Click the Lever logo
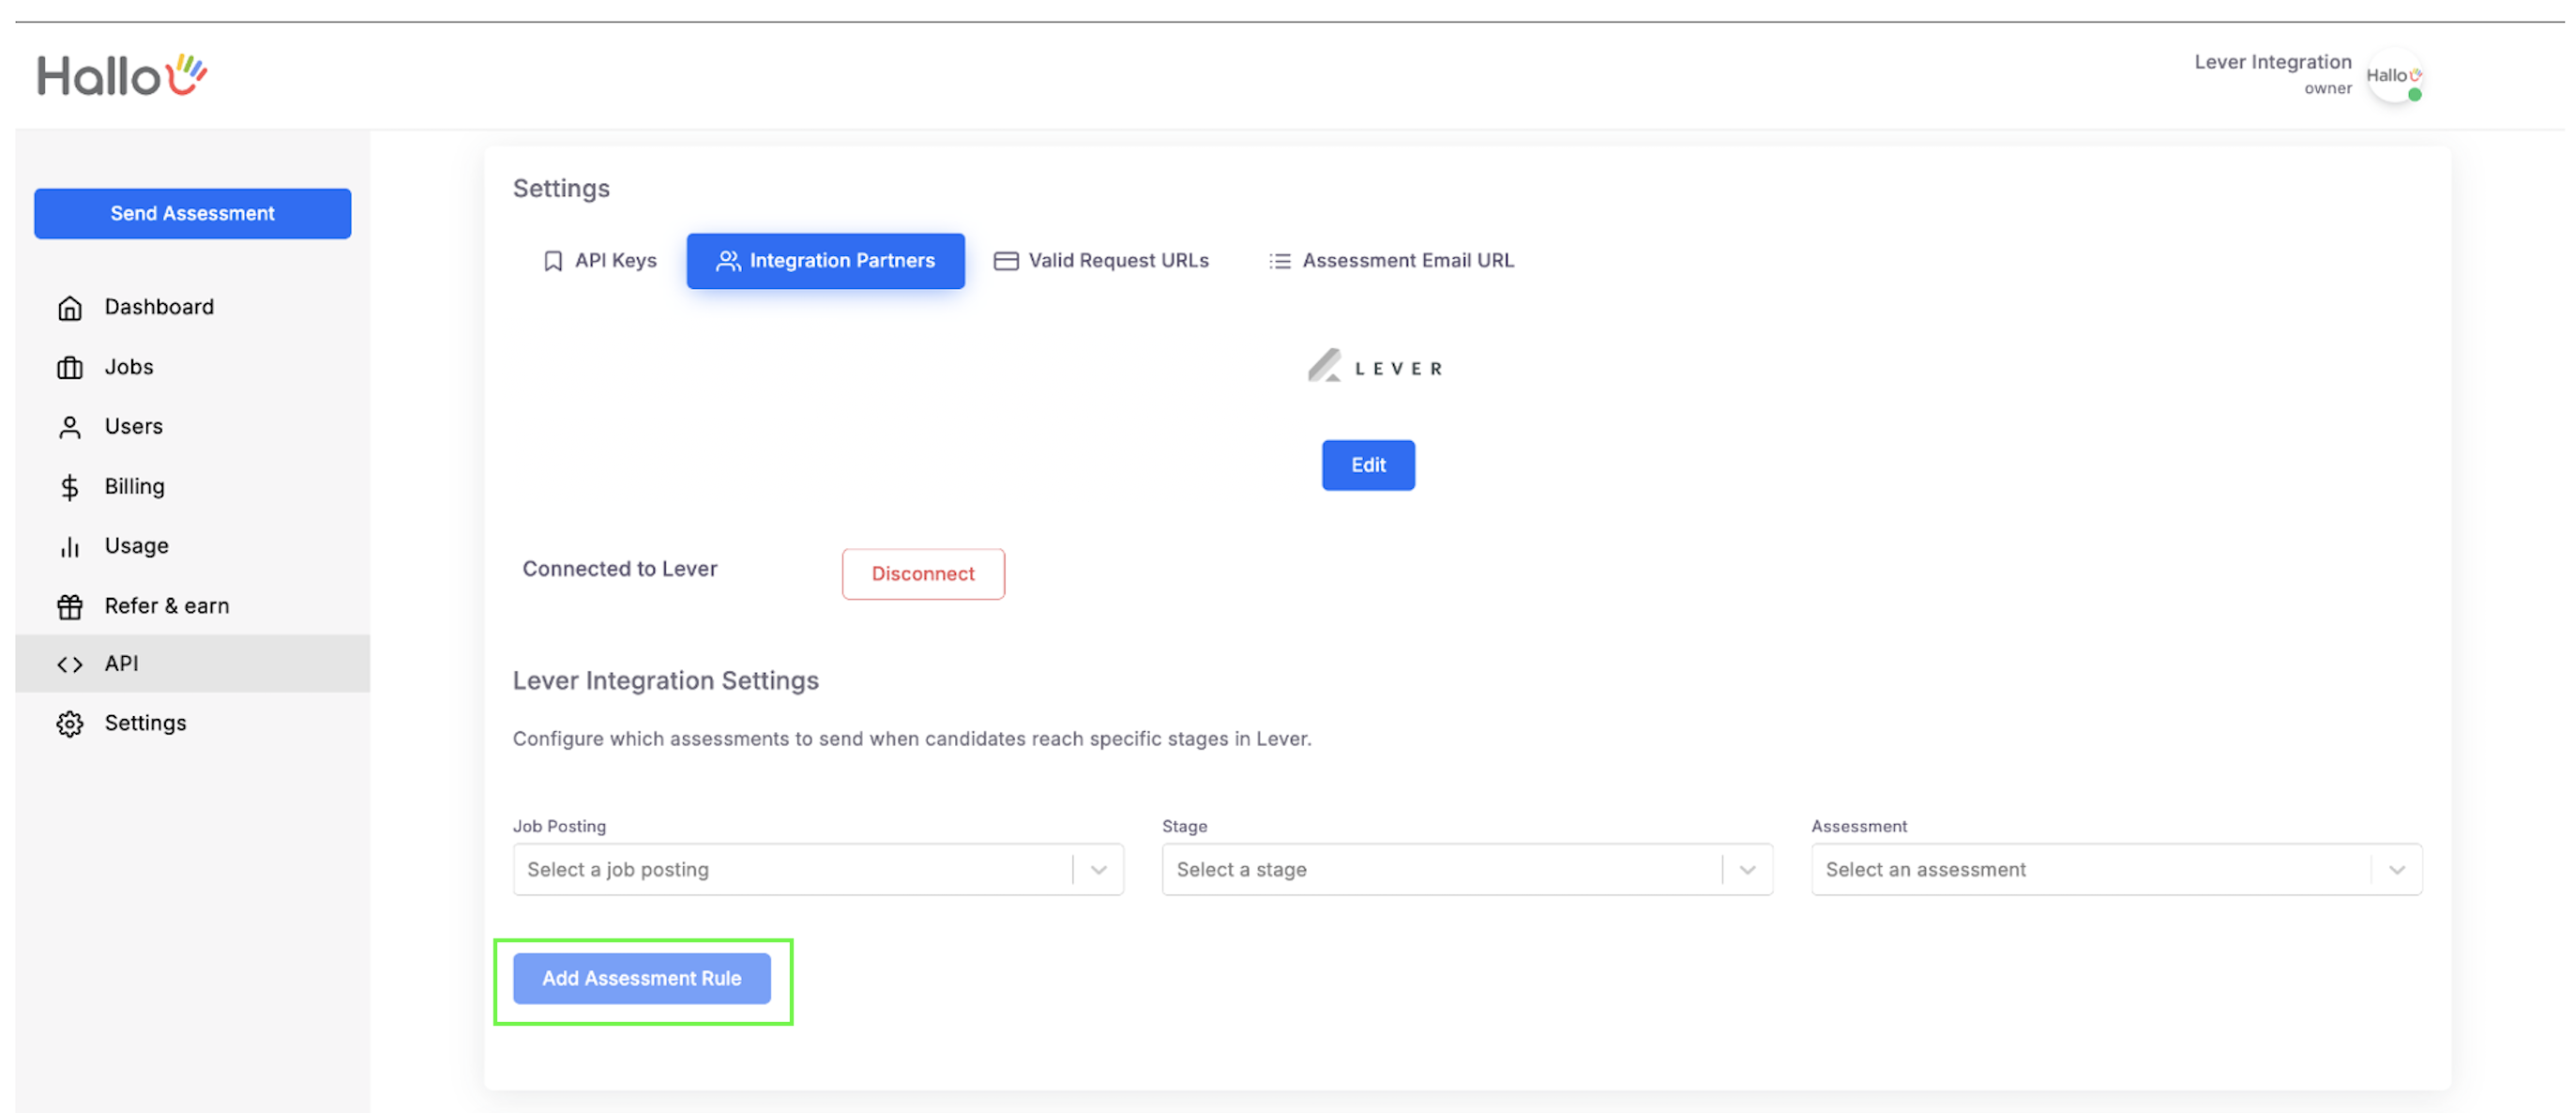The height and width of the screenshot is (1113, 2576). click(1374, 366)
